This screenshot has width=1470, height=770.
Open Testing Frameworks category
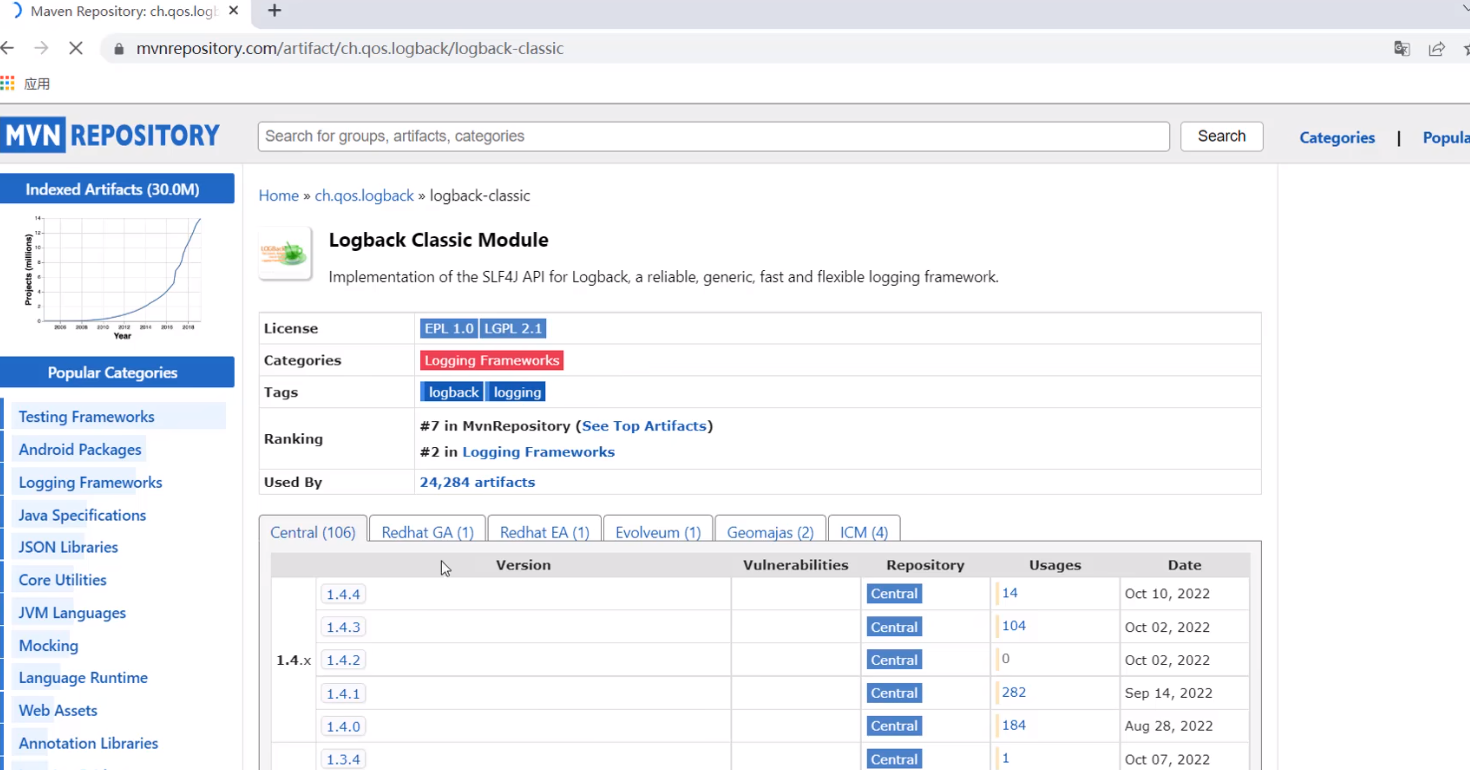86,417
